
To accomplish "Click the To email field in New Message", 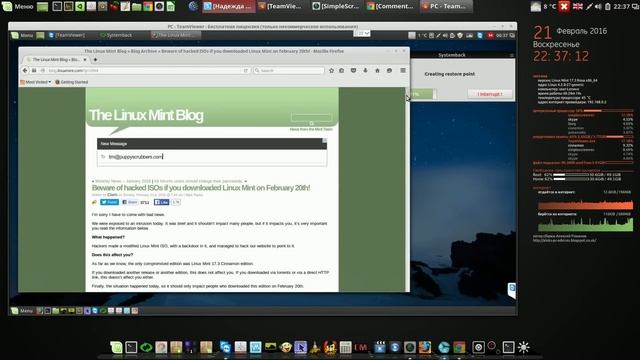I will 212,157.
